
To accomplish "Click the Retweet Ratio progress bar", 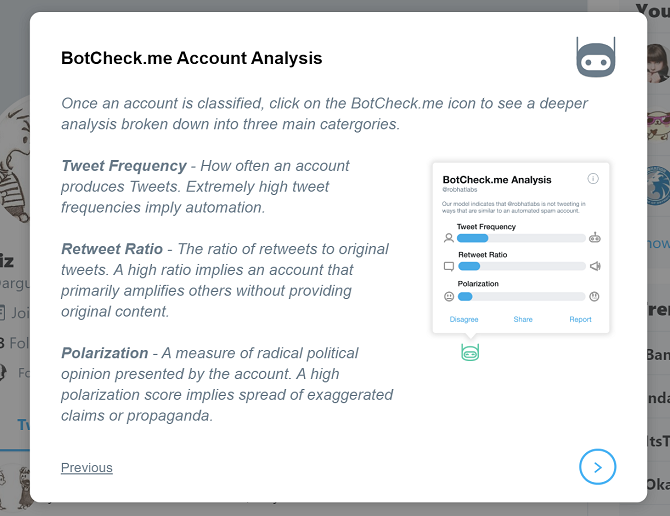I will pos(521,267).
